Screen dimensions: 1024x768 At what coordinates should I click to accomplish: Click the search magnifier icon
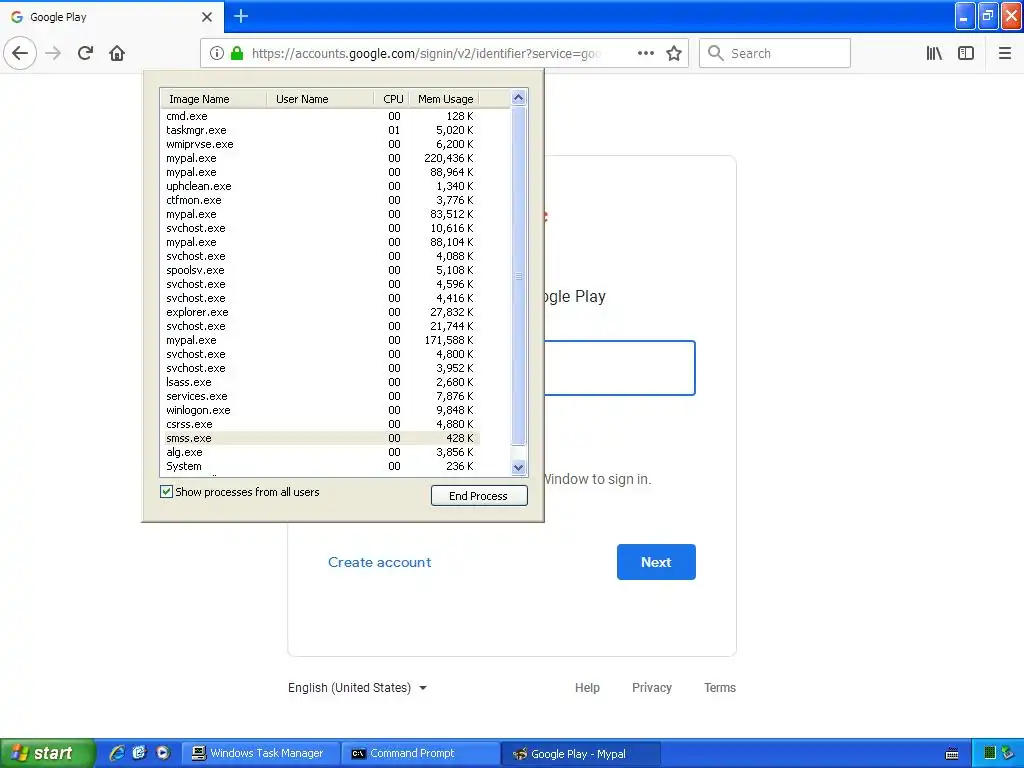tap(716, 54)
